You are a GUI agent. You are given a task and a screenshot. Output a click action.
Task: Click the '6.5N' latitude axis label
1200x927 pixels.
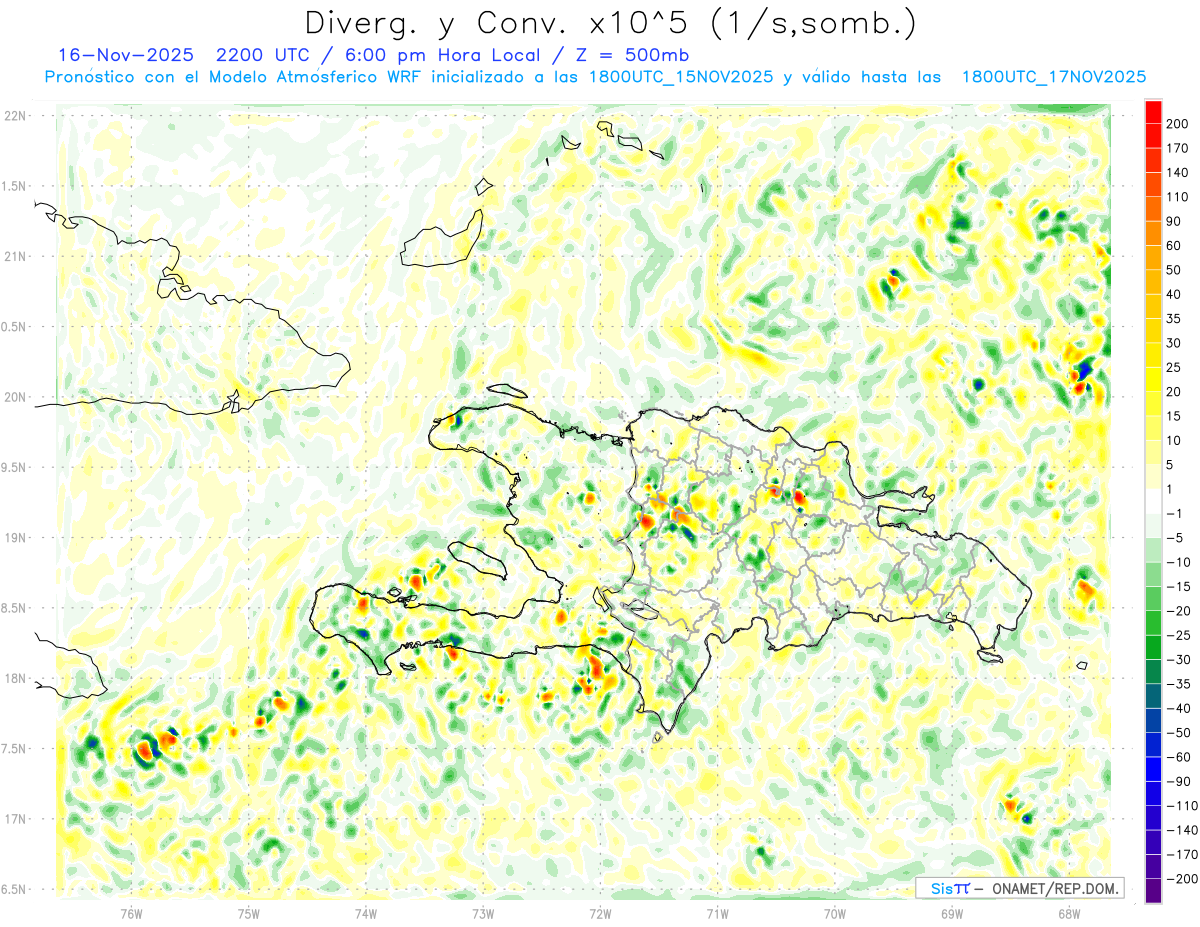[13, 889]
